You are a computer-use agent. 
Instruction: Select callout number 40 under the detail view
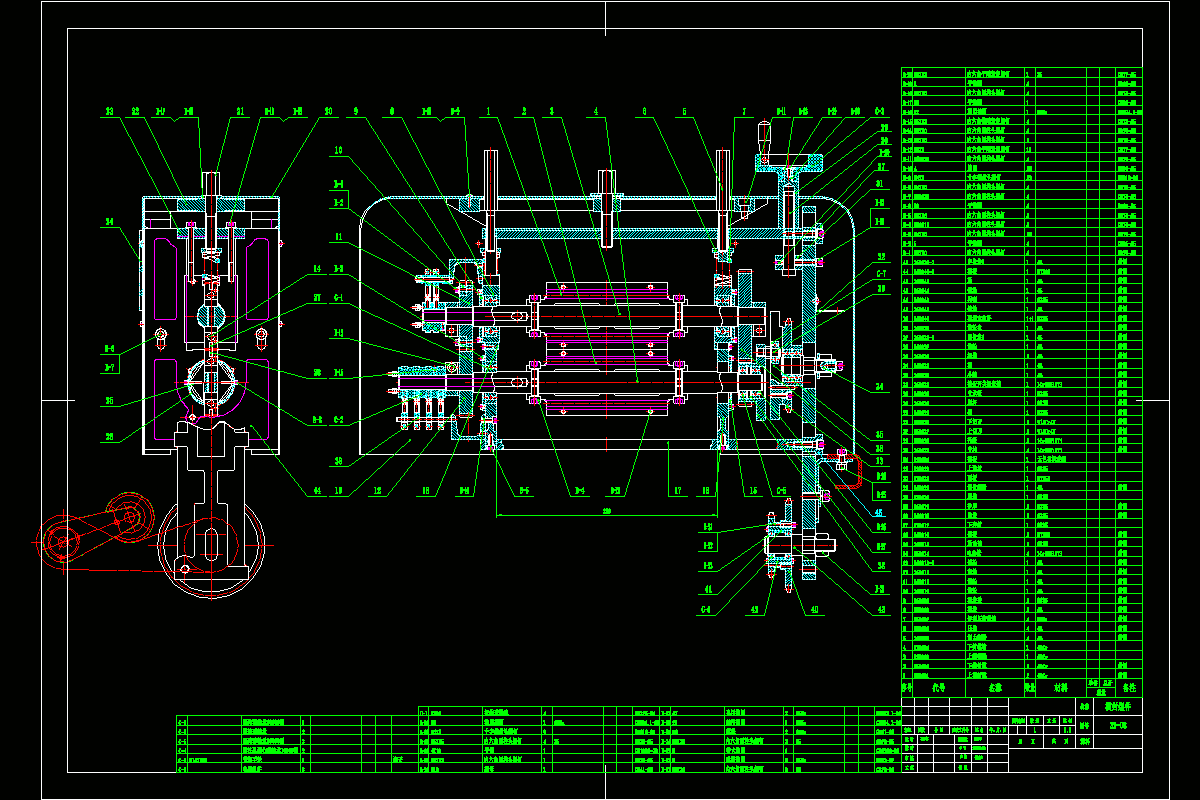(815, 608)
